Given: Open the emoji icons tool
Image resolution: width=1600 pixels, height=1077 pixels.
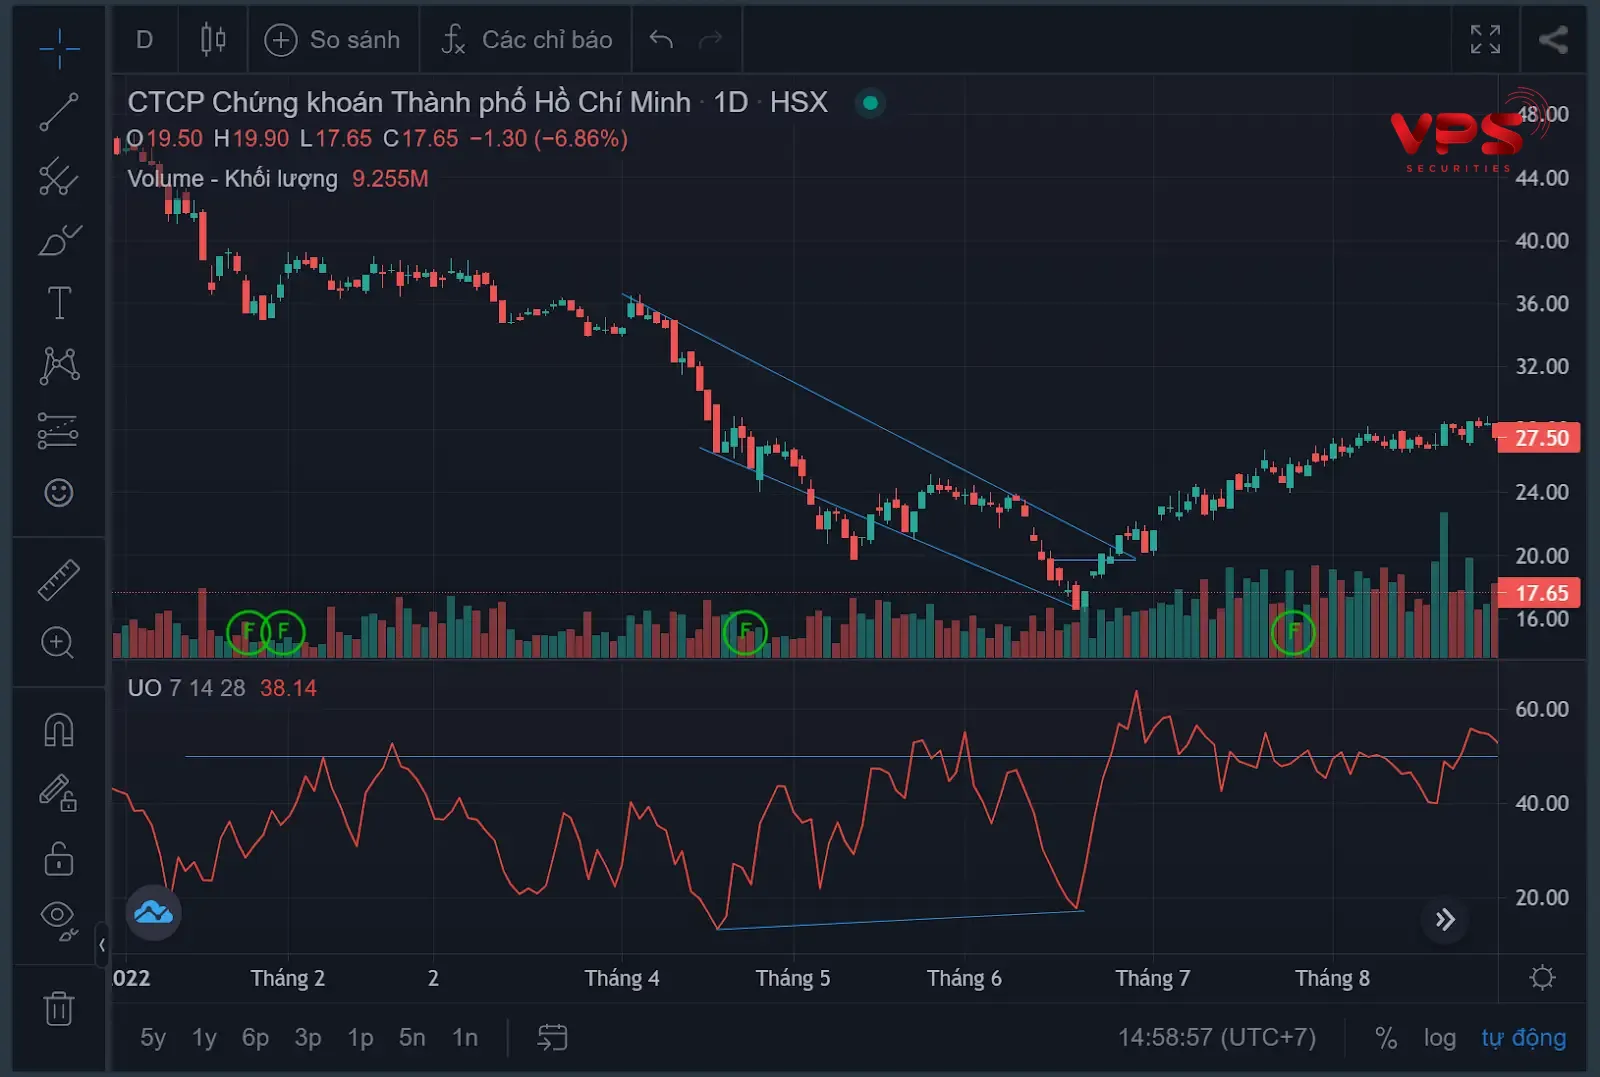Looking at the screenshot, I should [x=59, y=492].
